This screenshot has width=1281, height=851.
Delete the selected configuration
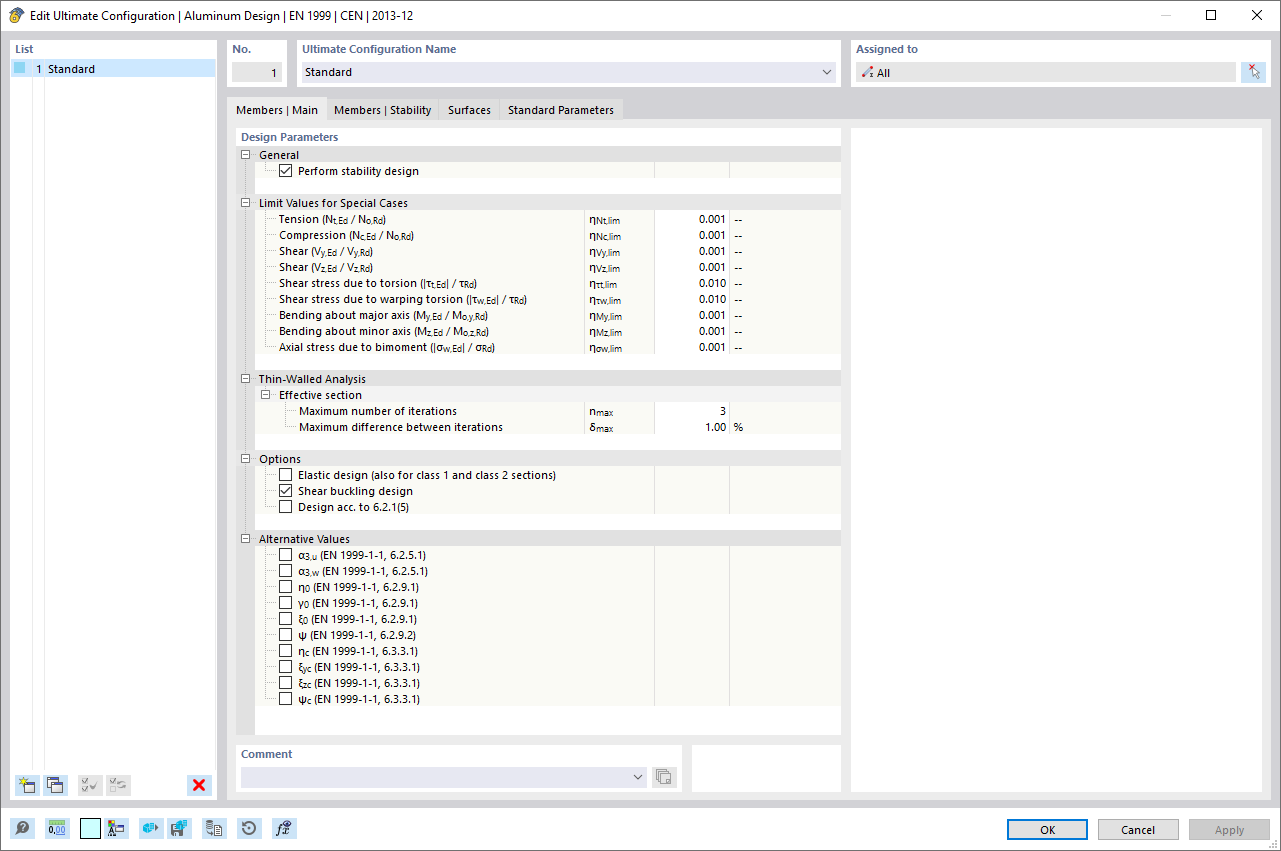tap(198, 785)
